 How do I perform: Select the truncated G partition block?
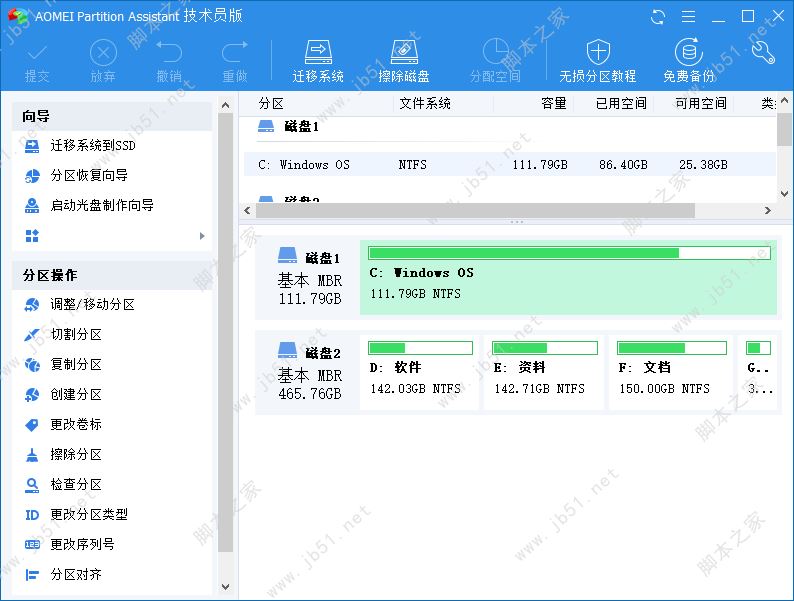759,372
